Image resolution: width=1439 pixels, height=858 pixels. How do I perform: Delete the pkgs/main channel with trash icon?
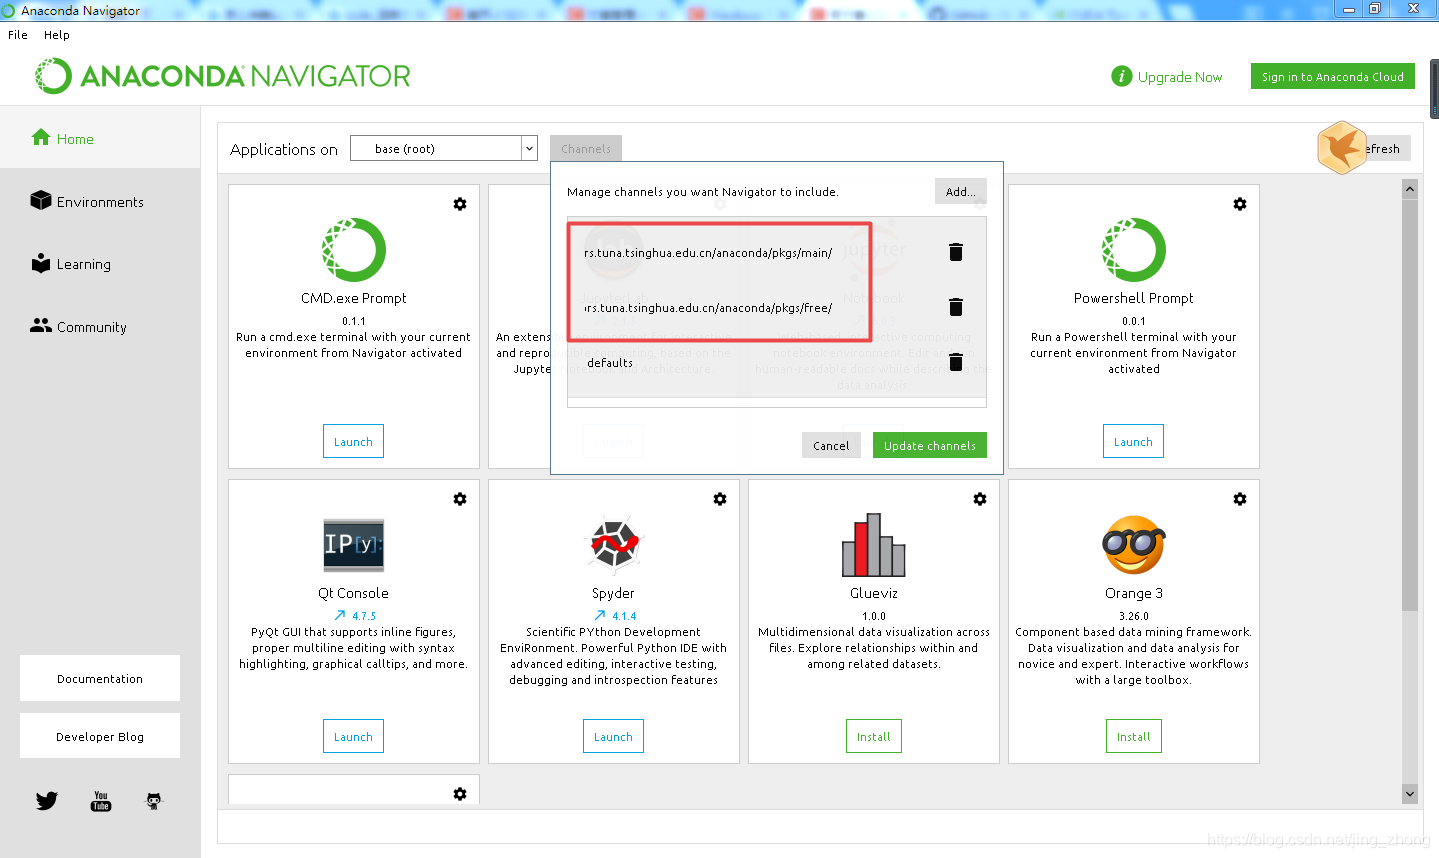[x=956, y=252]
